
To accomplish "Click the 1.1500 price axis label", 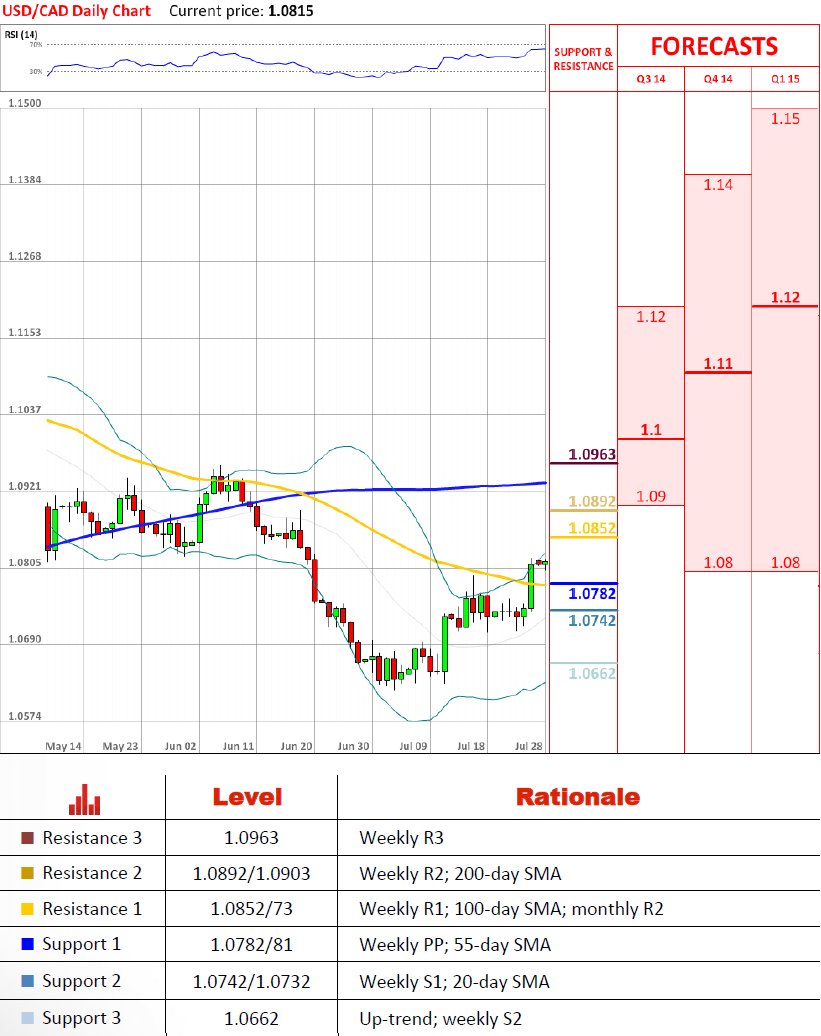I will click(x=24, y=103).
